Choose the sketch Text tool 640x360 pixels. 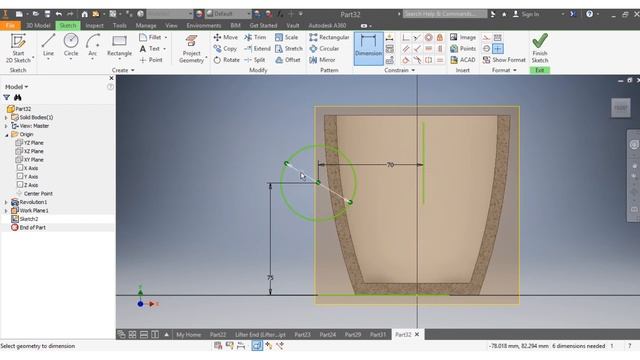point(150,49)
